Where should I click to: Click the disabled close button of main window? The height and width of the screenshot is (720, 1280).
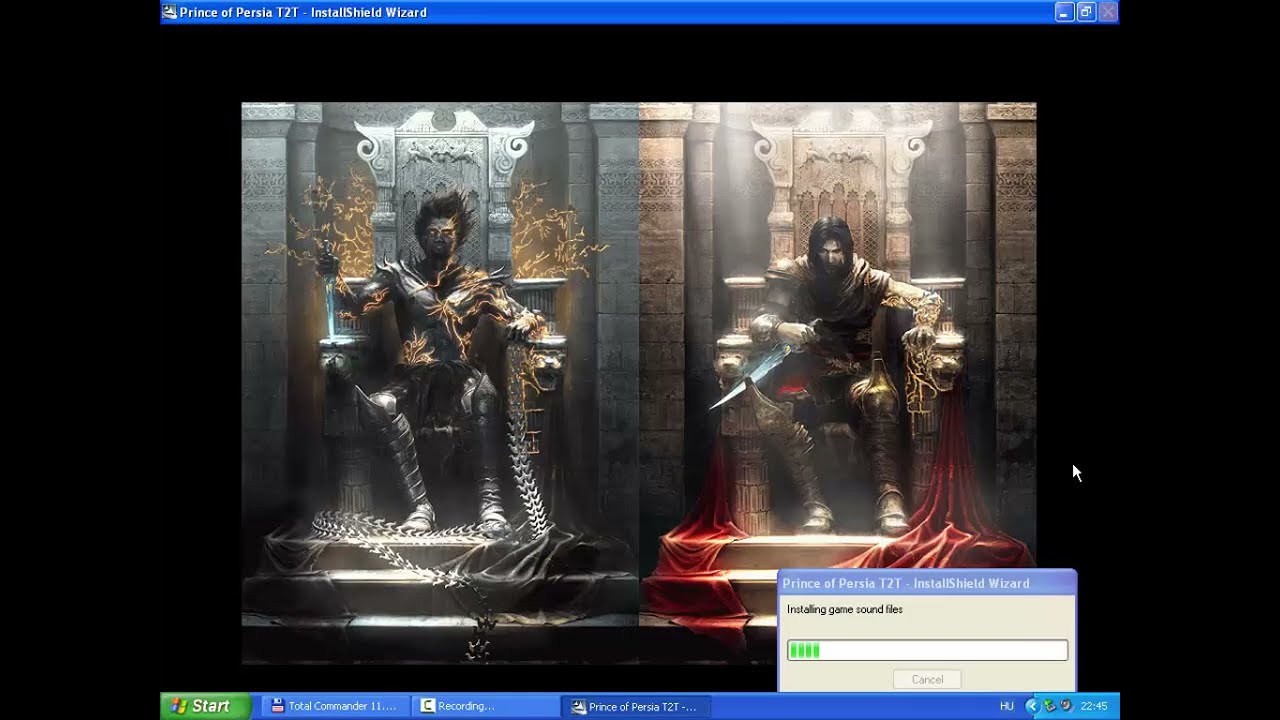click(1107, 12)
